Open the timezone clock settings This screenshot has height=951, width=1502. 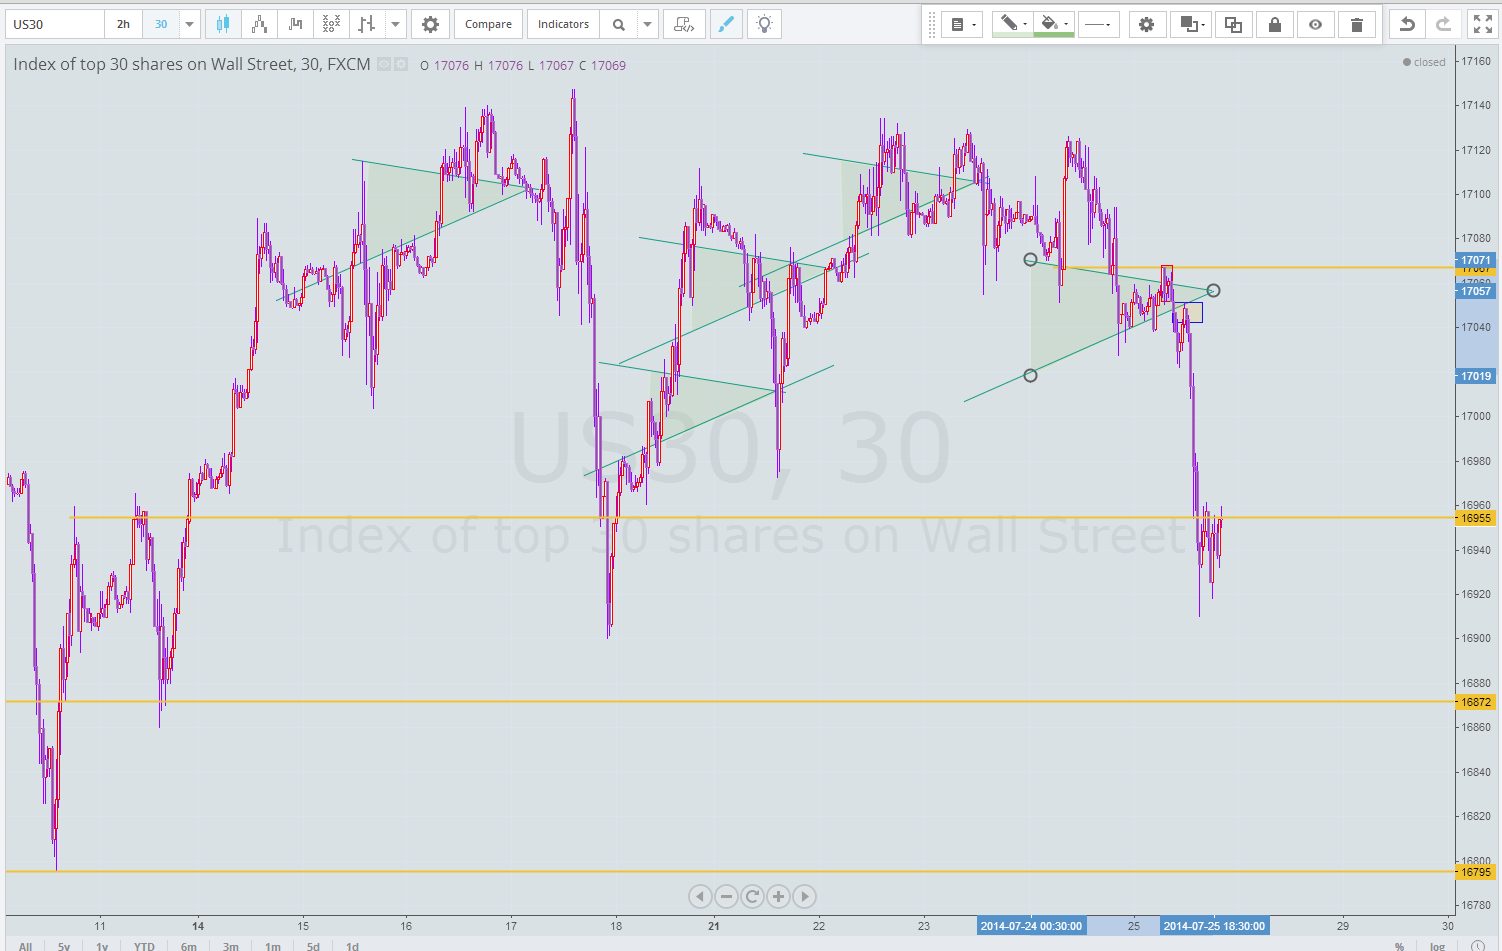[1478, 945]
